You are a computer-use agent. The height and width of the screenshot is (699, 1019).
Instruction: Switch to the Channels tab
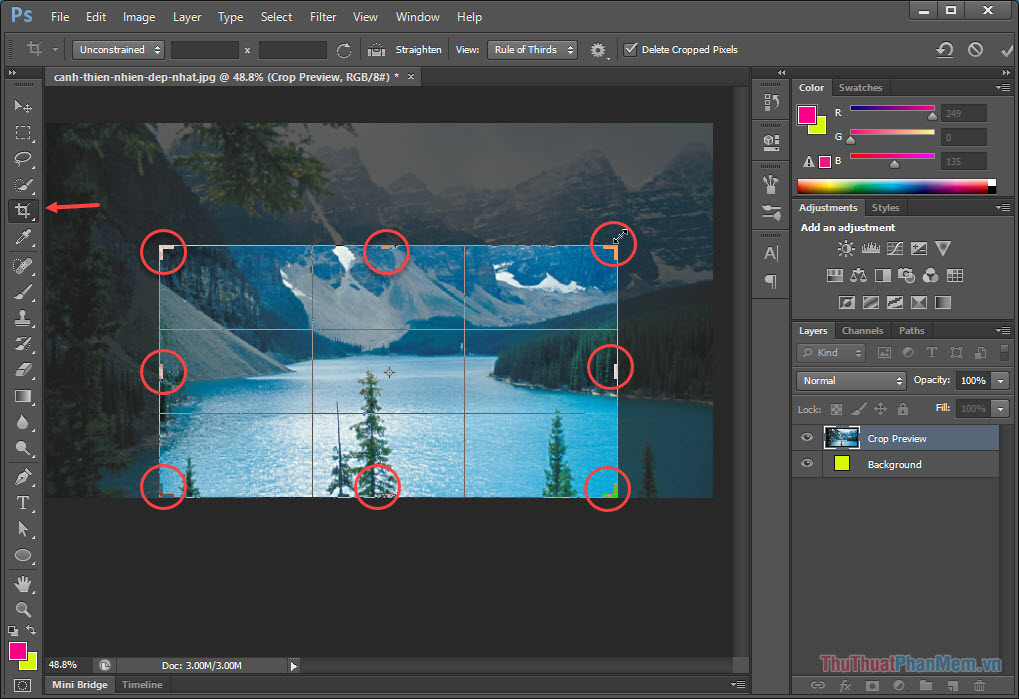[862, 330]
